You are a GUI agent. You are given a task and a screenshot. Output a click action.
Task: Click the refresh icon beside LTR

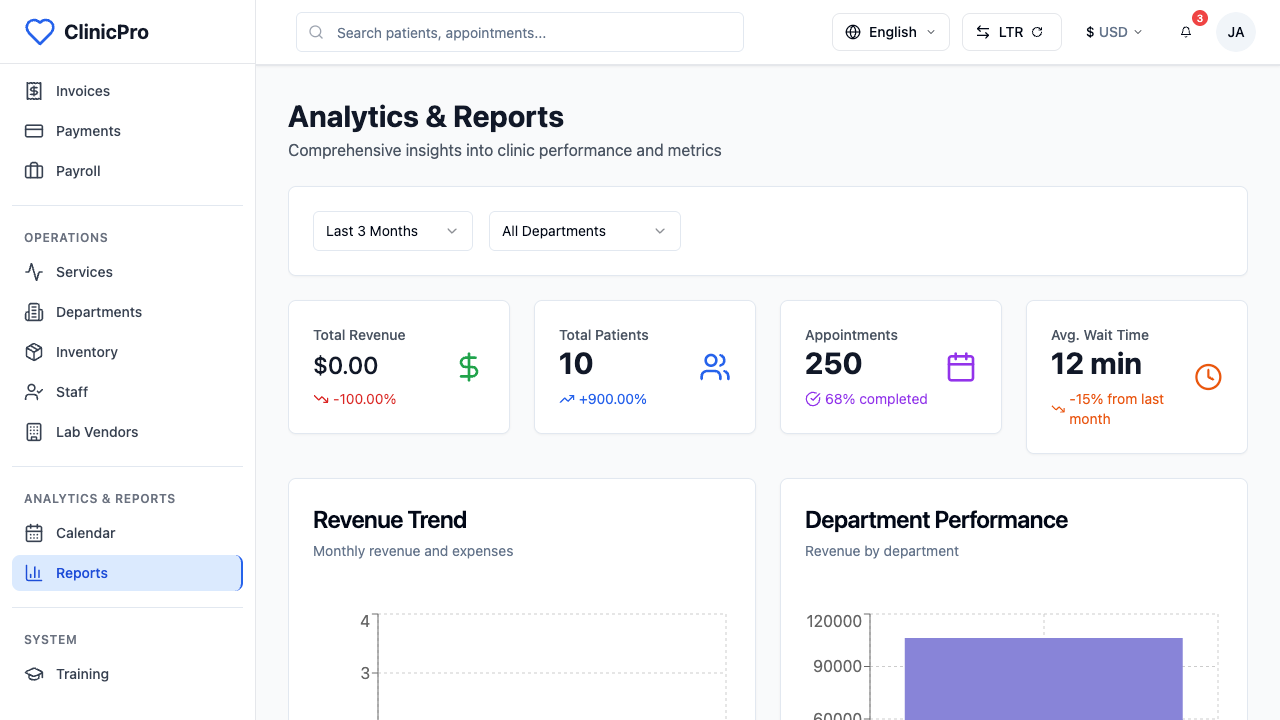pos(1037,32)
